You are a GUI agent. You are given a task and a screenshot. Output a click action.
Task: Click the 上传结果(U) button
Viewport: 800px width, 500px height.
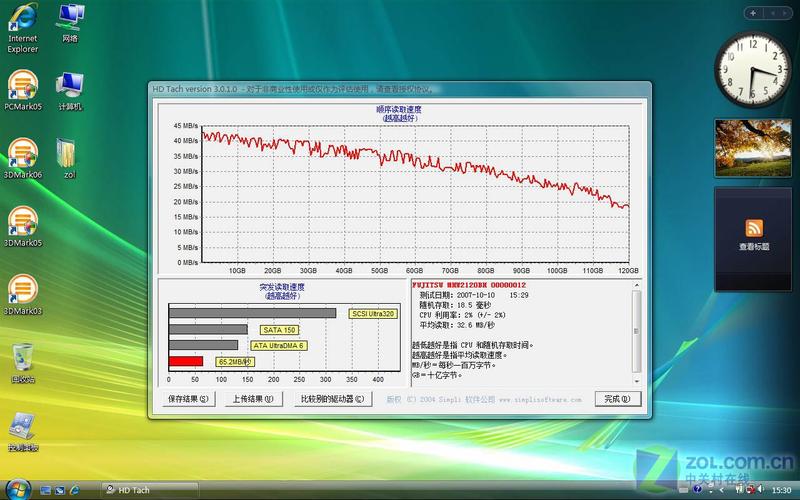(254, 399)
